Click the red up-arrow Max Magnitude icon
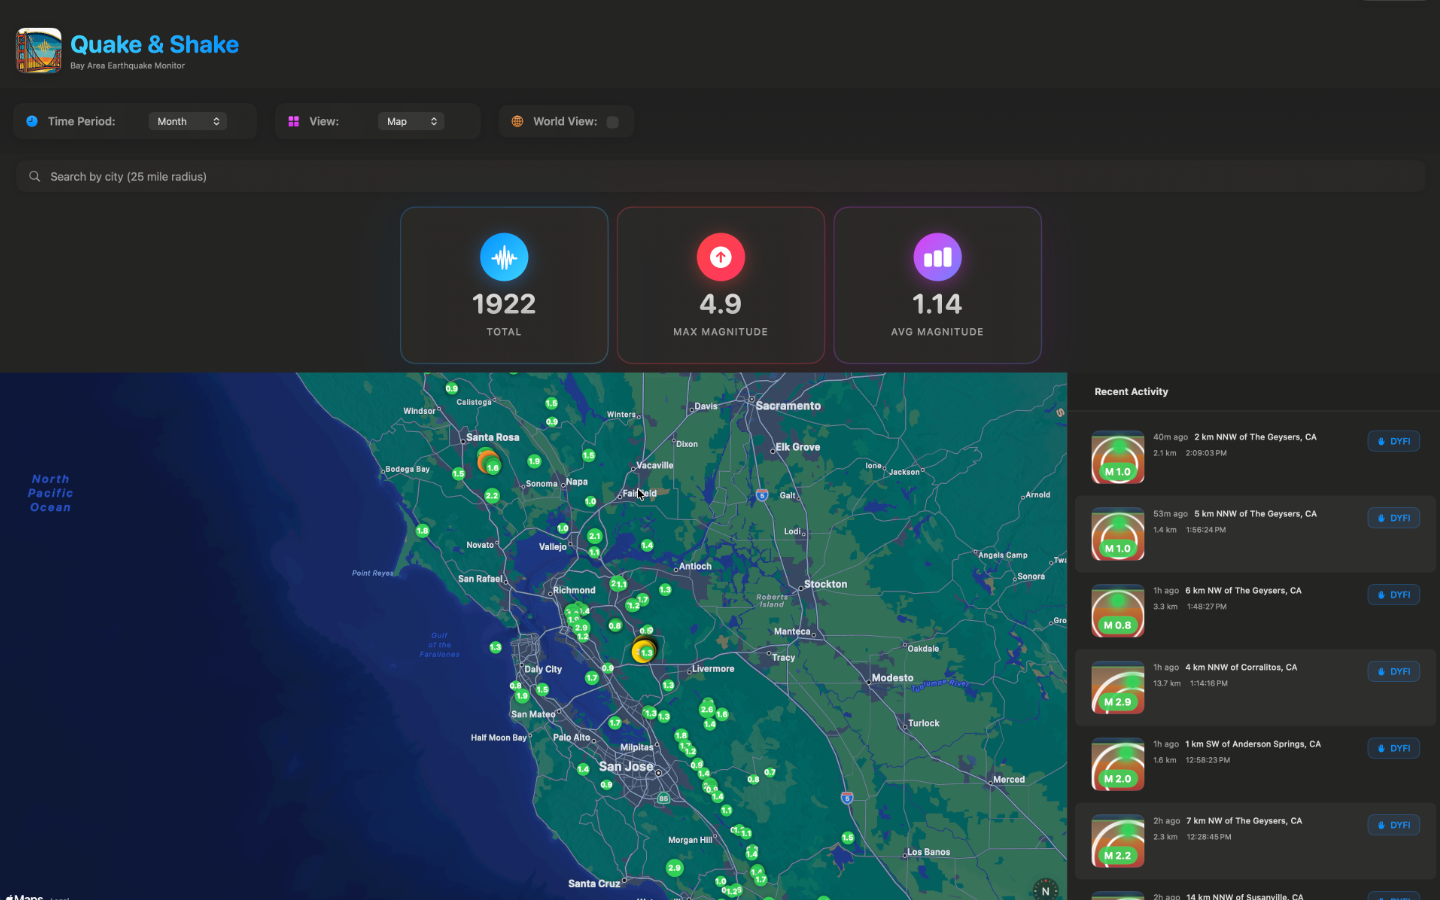Image resolution: width=1440 pixels, height=900 pixels. click(x=721, y=258)
